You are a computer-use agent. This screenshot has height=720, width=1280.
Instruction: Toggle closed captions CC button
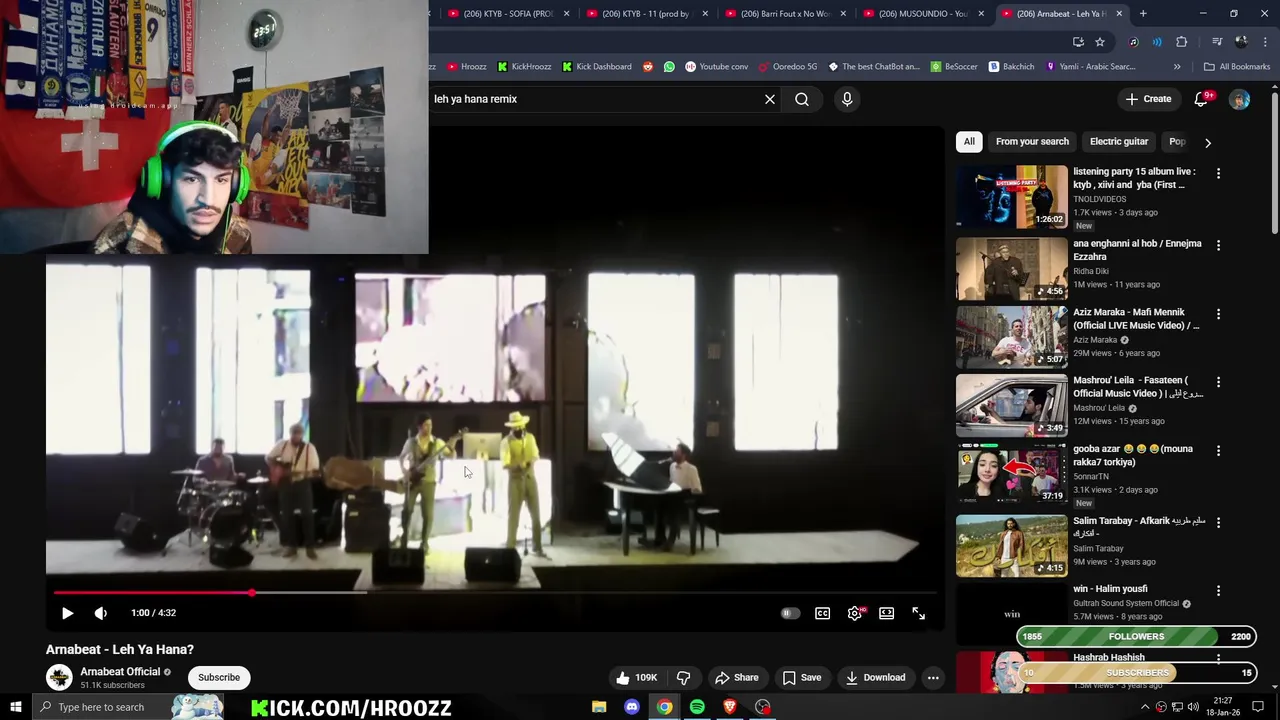tap(822, 613)
